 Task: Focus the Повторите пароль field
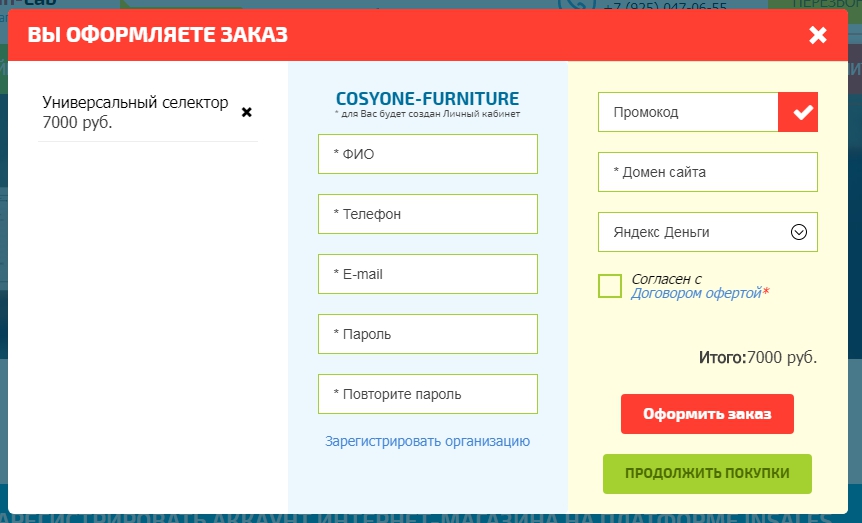click(428, 394)
